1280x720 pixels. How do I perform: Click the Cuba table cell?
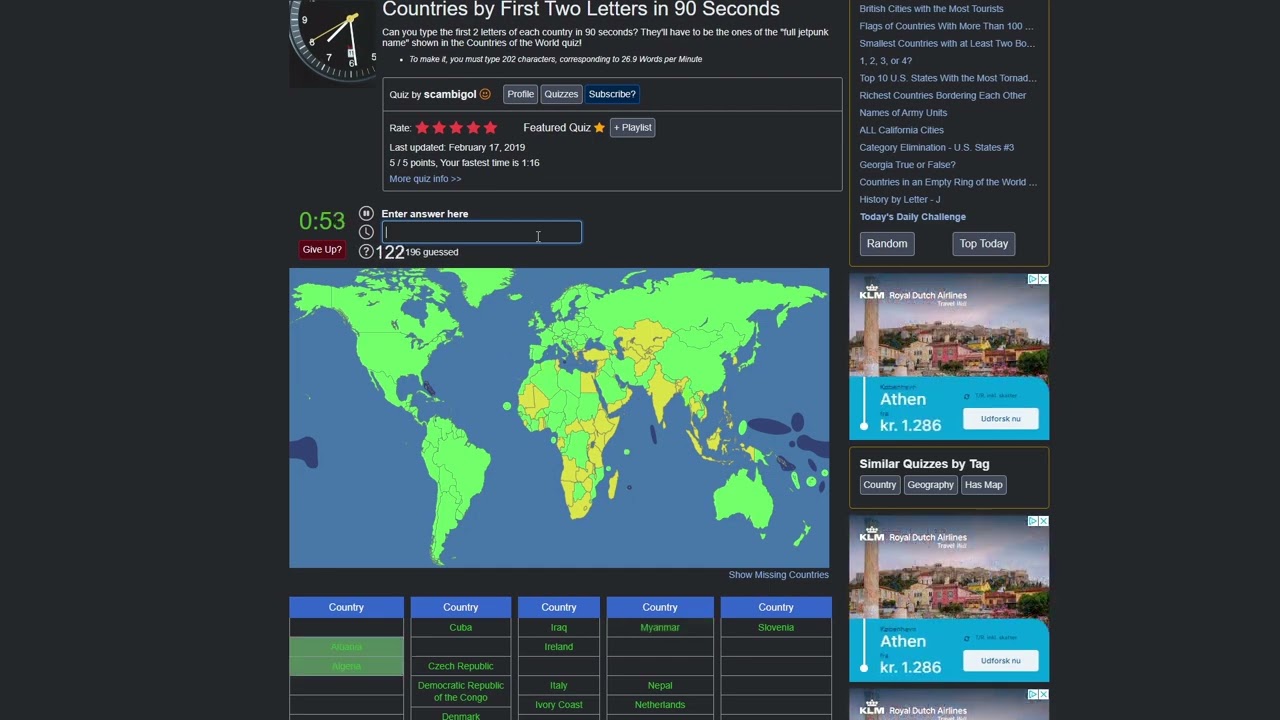click(x=461, y=628)
